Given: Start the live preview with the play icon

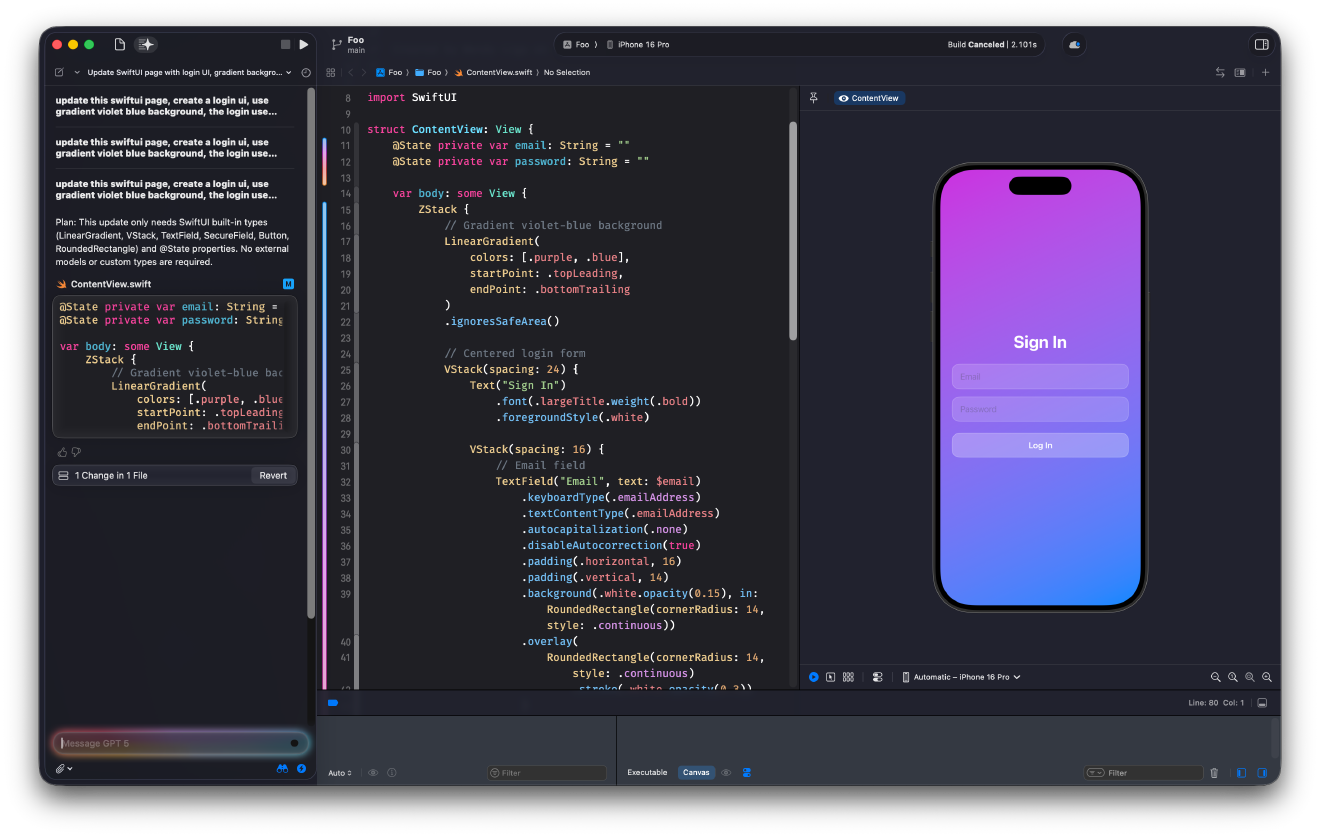Looking at the screenshot, I should 813,677.
